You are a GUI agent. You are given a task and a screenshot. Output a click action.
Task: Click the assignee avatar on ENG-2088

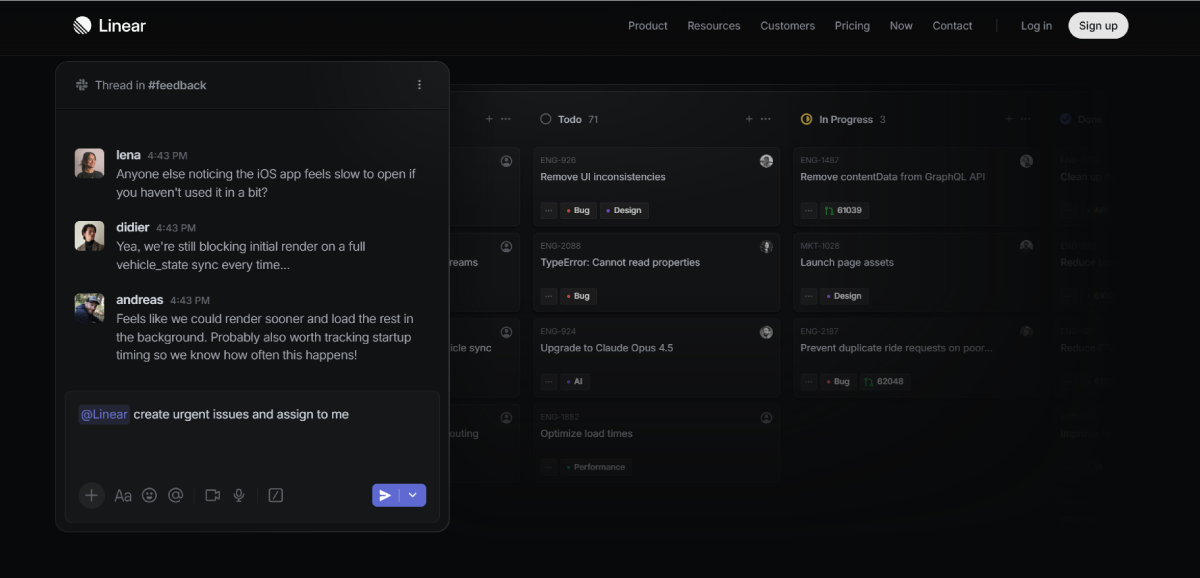tap(766, 247)
